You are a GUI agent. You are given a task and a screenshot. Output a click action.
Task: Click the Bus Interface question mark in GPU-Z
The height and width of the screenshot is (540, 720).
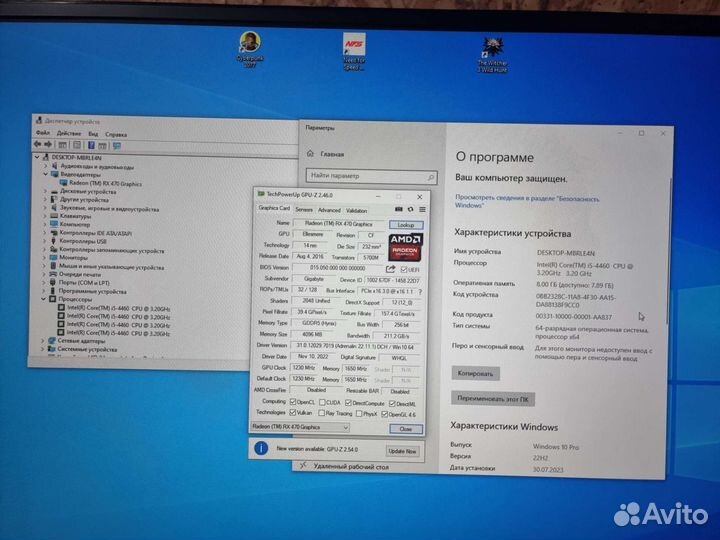pos(420,292)
